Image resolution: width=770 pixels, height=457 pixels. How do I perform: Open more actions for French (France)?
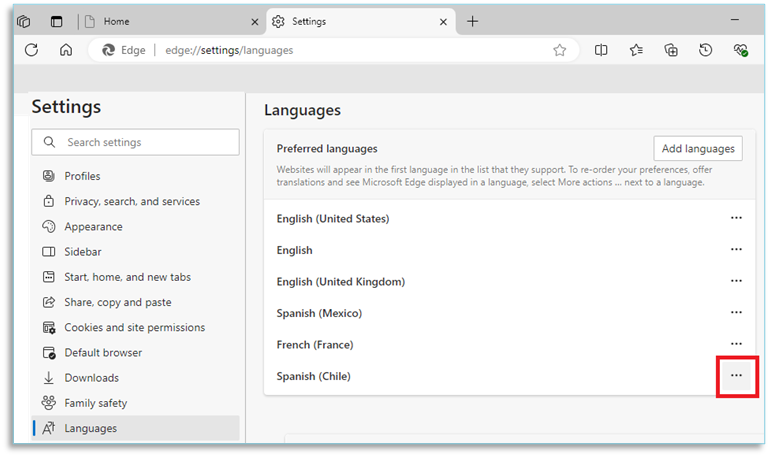tap(736, 344)
